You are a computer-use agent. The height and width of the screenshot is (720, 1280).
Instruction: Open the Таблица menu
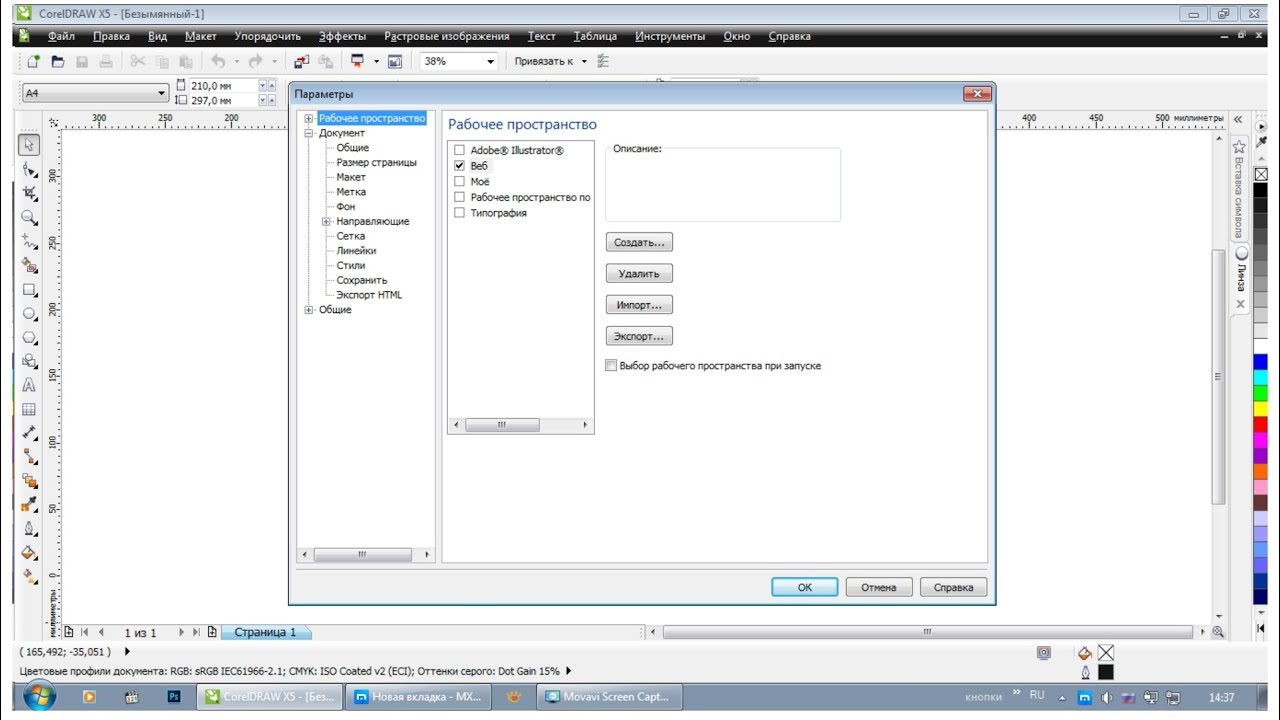(596, 36)
